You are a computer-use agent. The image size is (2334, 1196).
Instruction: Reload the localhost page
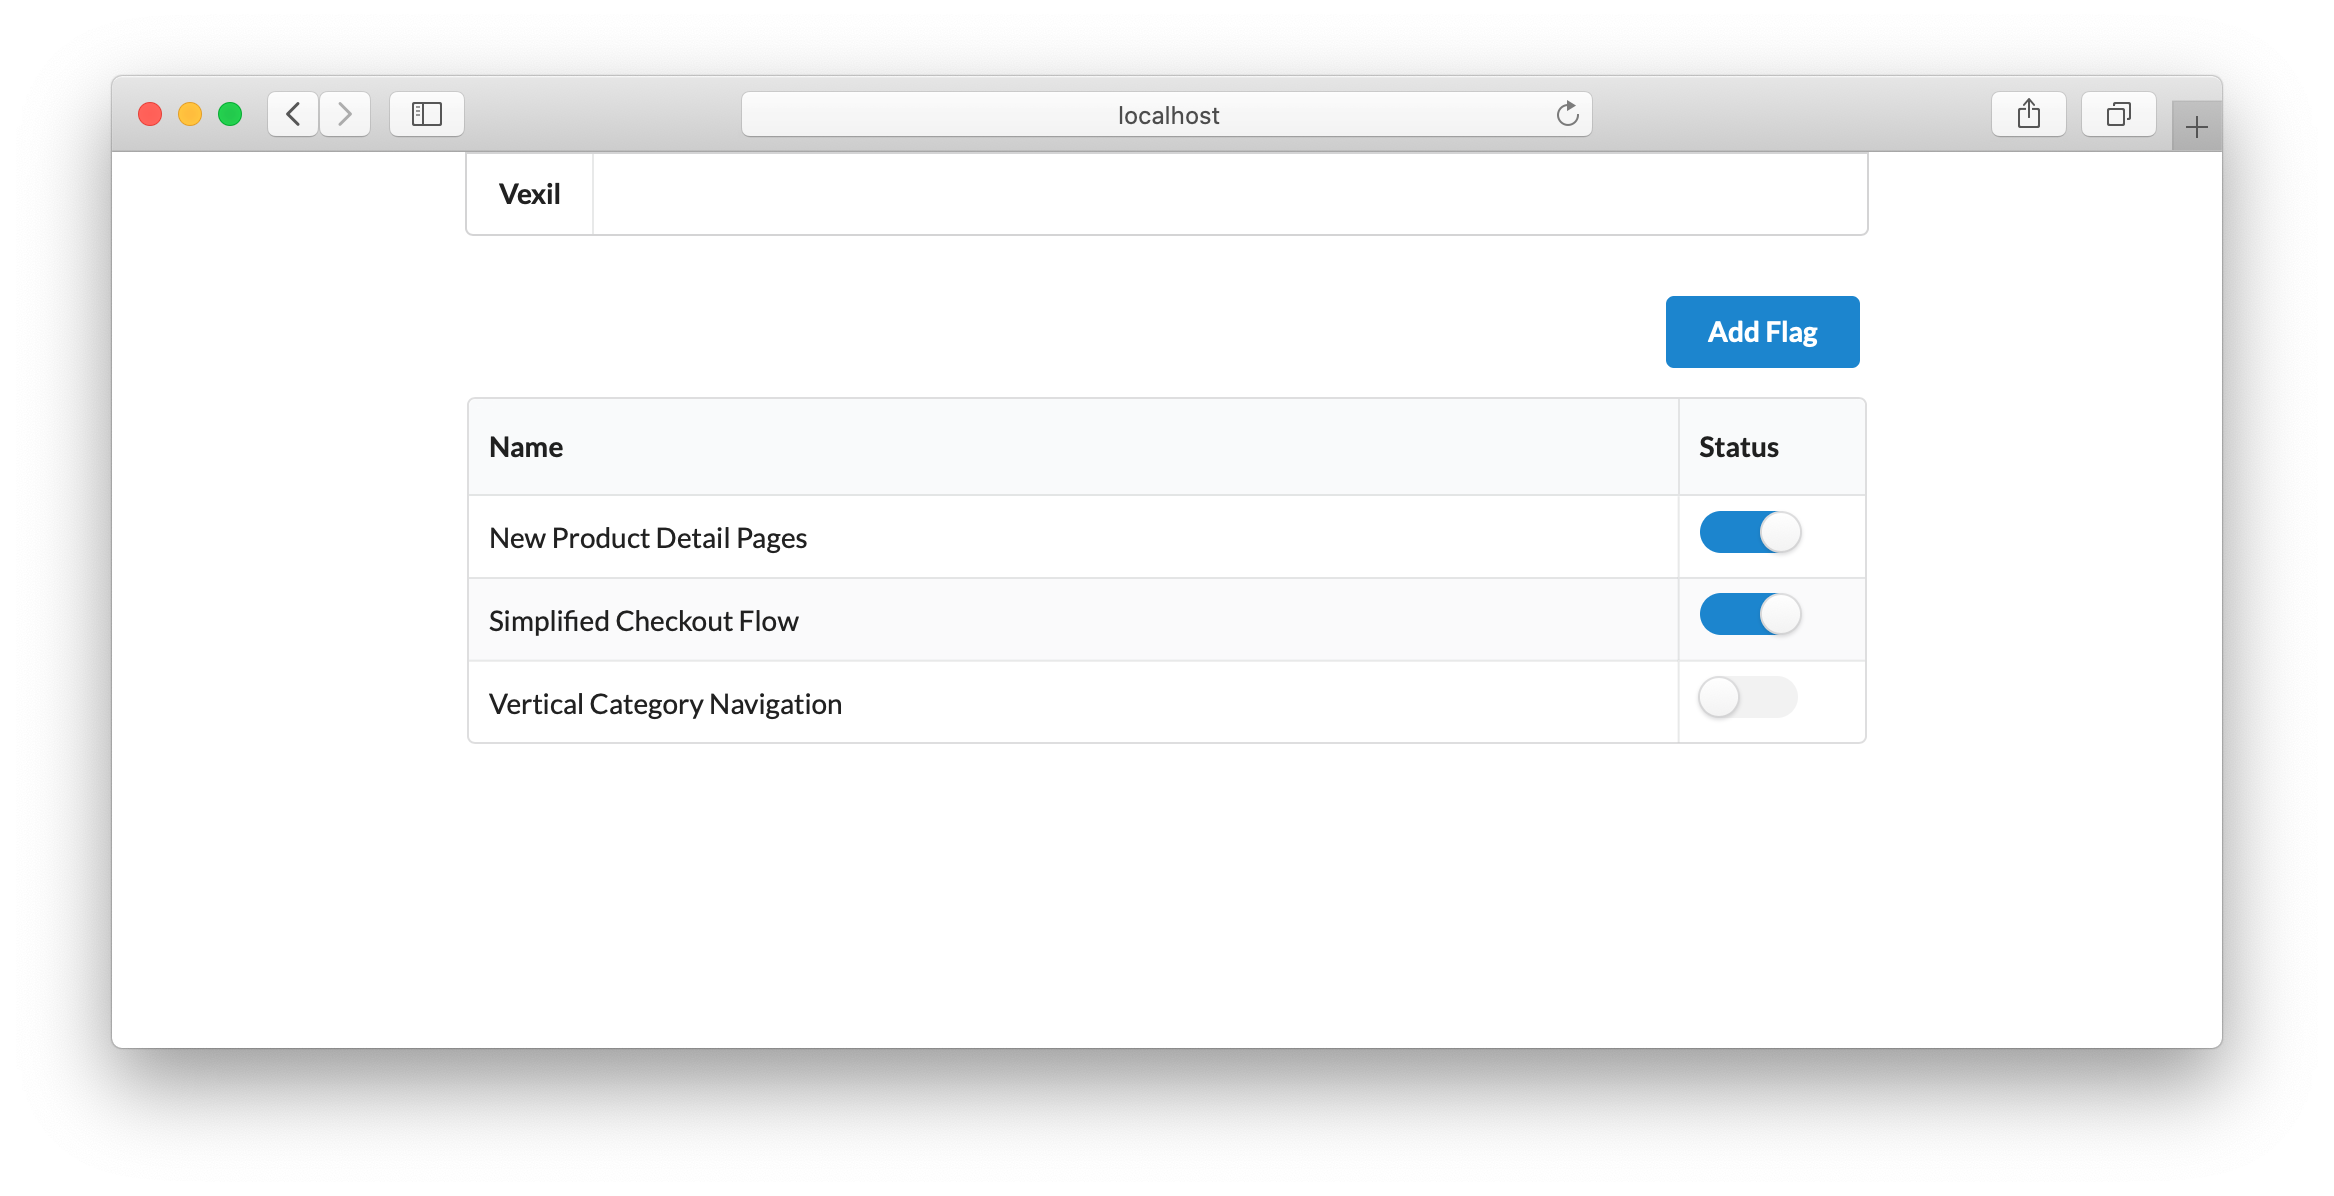[1566, 113]
